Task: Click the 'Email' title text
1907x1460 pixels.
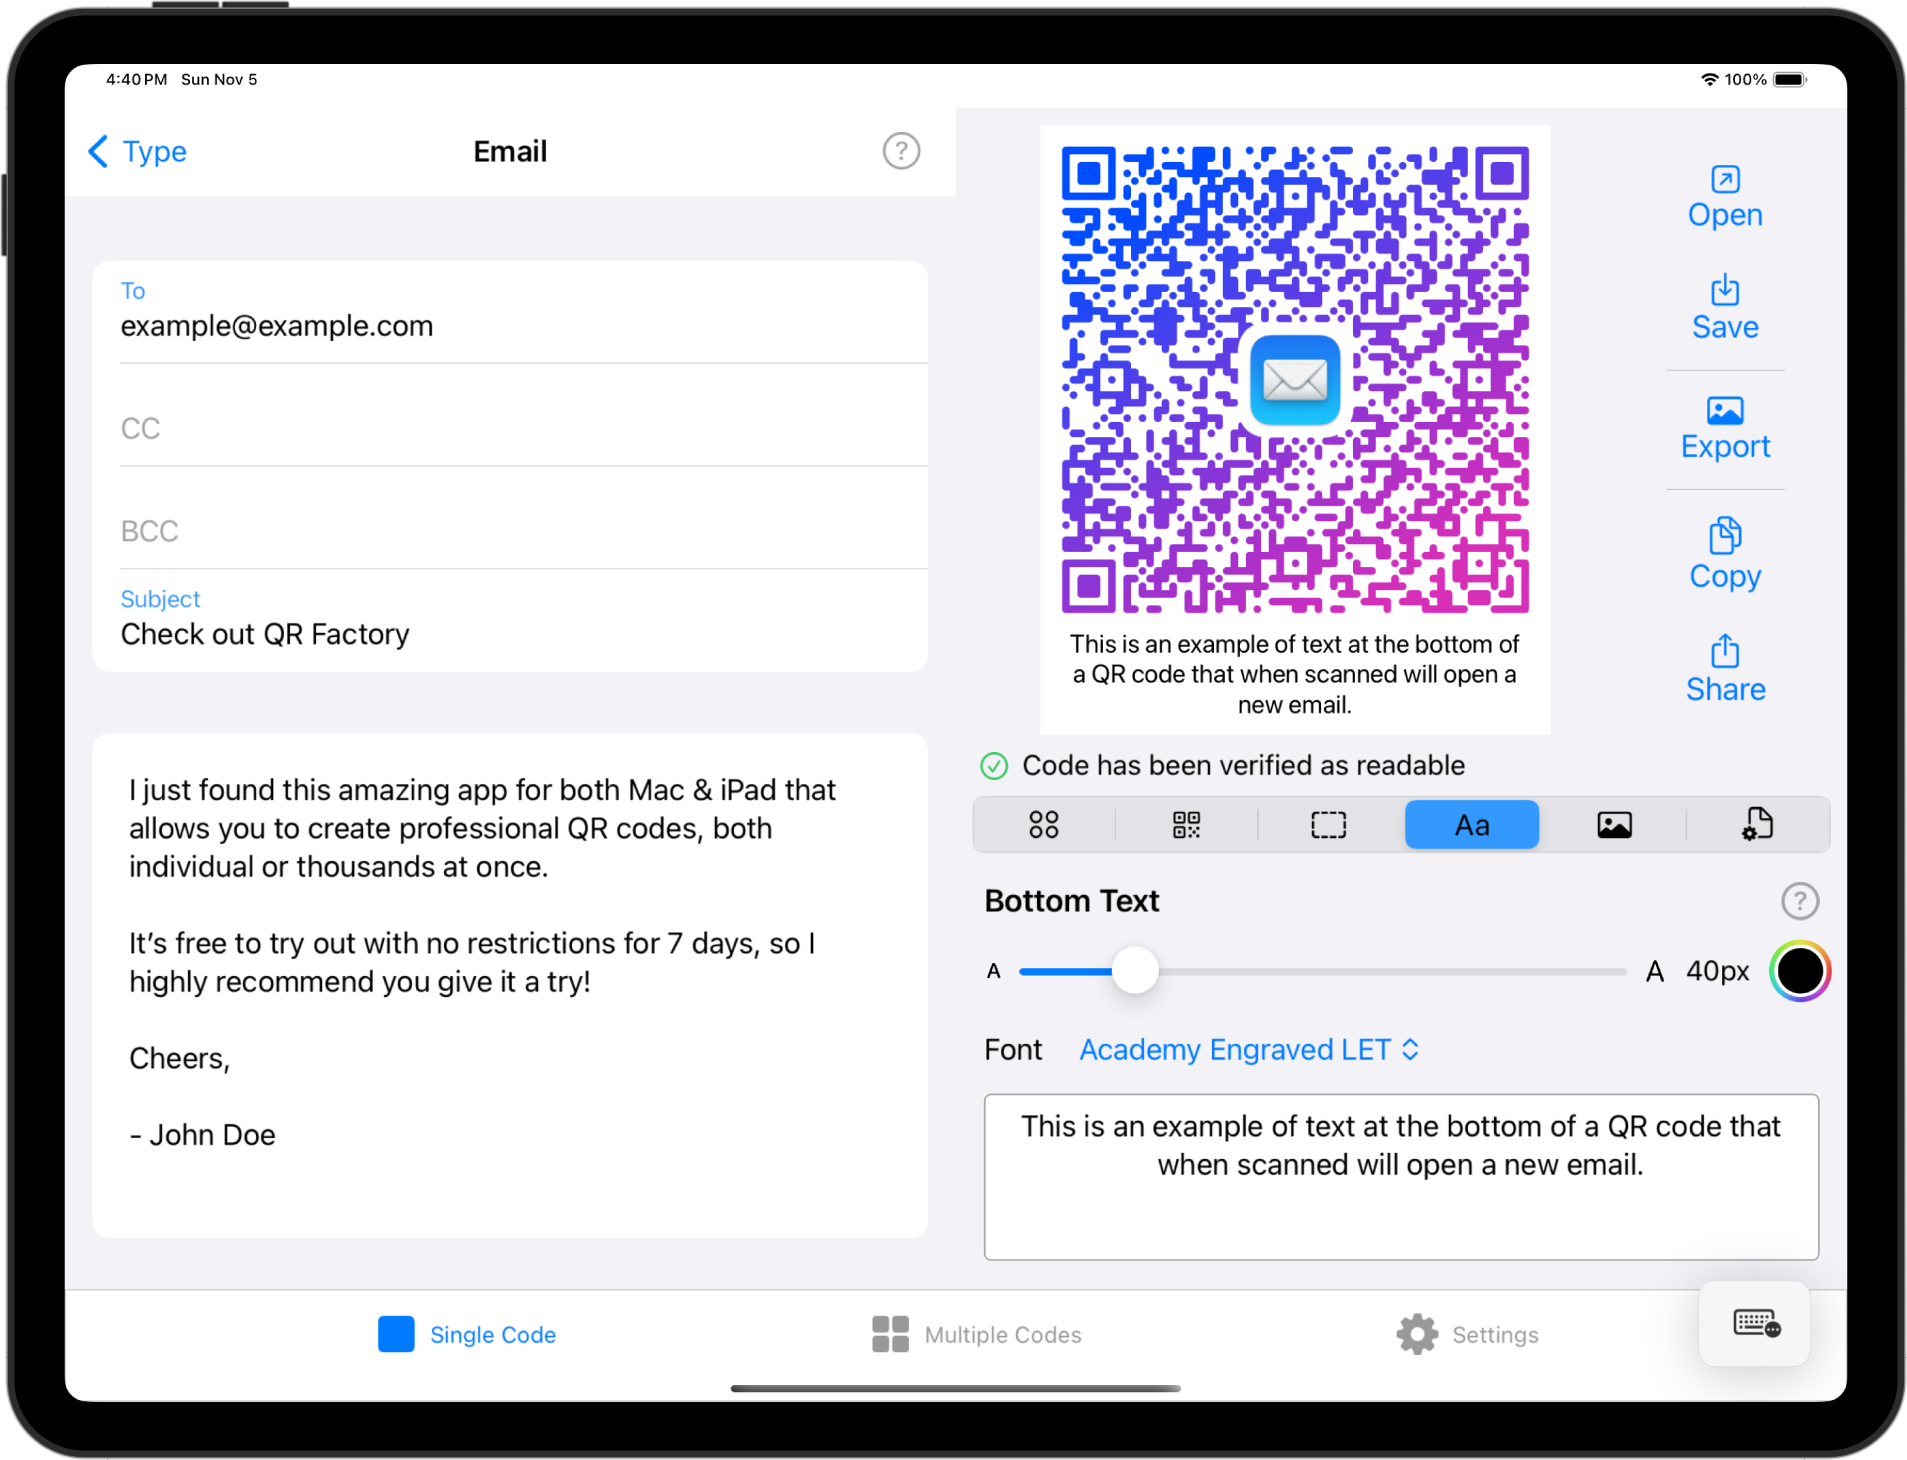Action: pos(509,151)
